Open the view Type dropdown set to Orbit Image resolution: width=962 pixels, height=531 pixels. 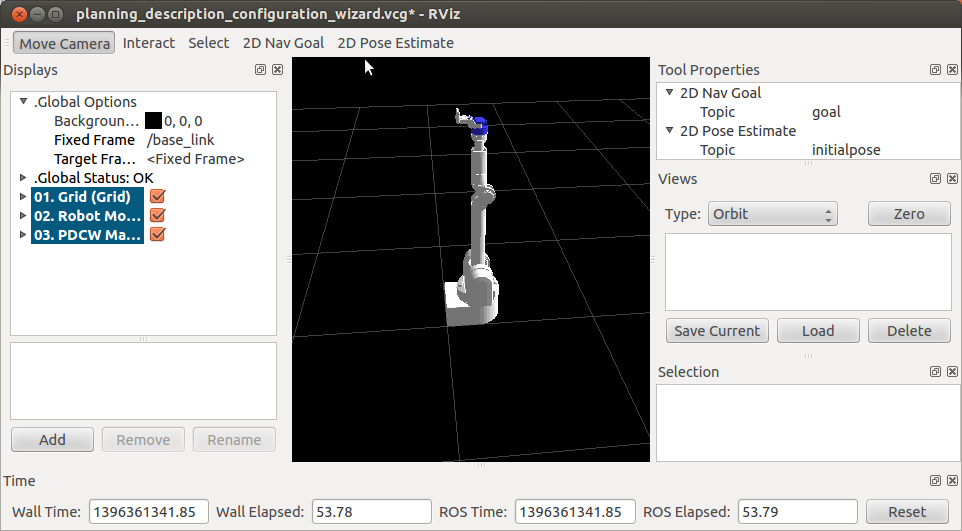click(772, 214)
